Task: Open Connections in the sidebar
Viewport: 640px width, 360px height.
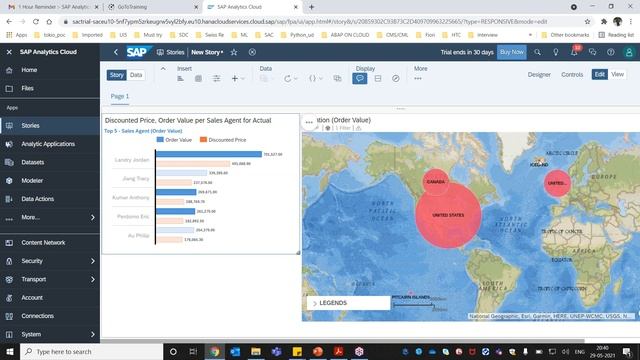Action: tap(50, 316)
